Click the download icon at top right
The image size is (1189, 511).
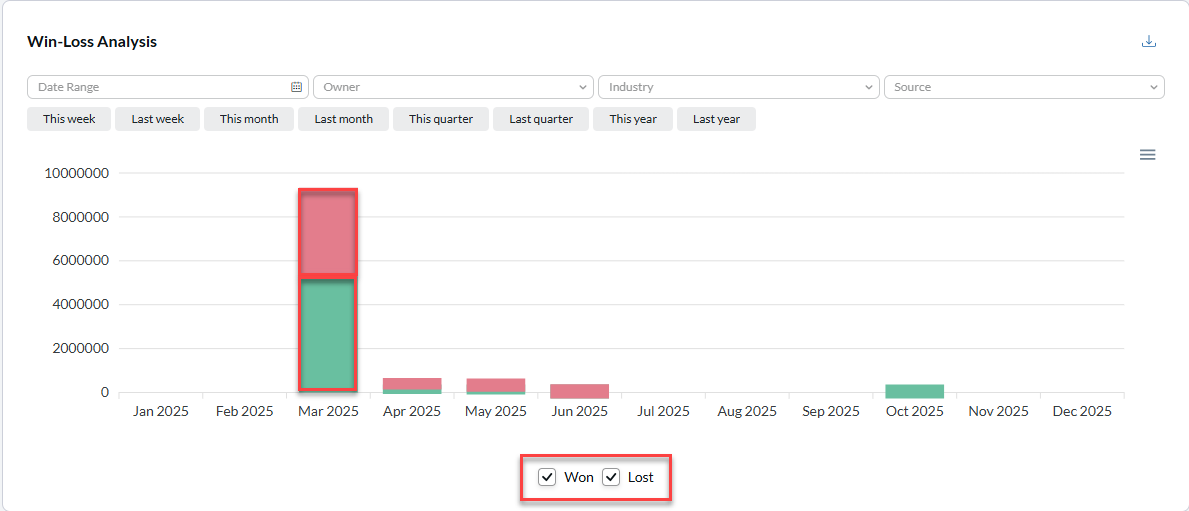[x=1149, y=41]
